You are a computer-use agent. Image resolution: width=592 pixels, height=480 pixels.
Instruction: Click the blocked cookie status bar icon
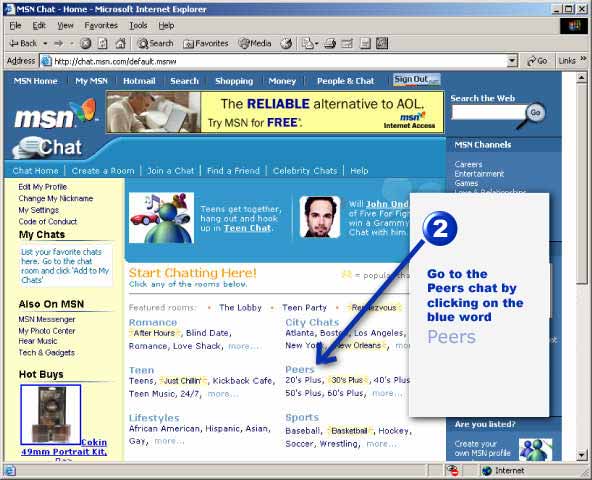[x=453, y=471]
